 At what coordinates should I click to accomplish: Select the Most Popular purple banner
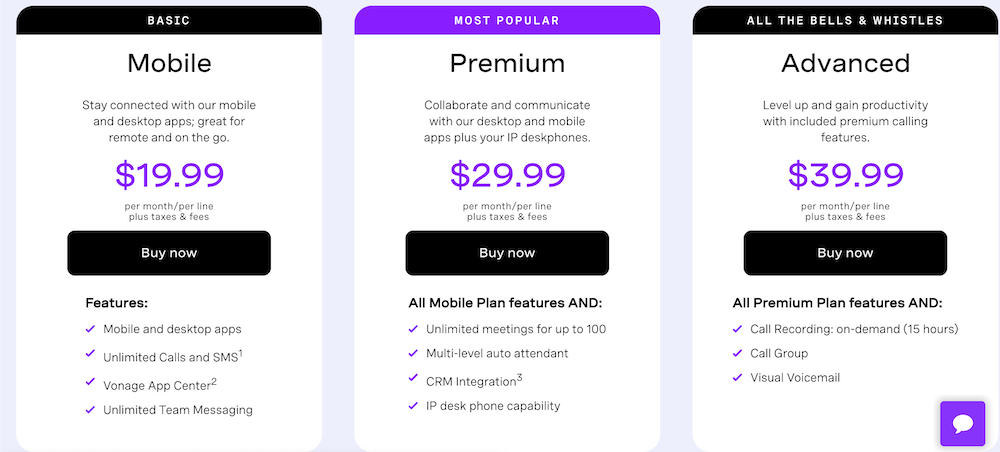(x=507, y=20)
